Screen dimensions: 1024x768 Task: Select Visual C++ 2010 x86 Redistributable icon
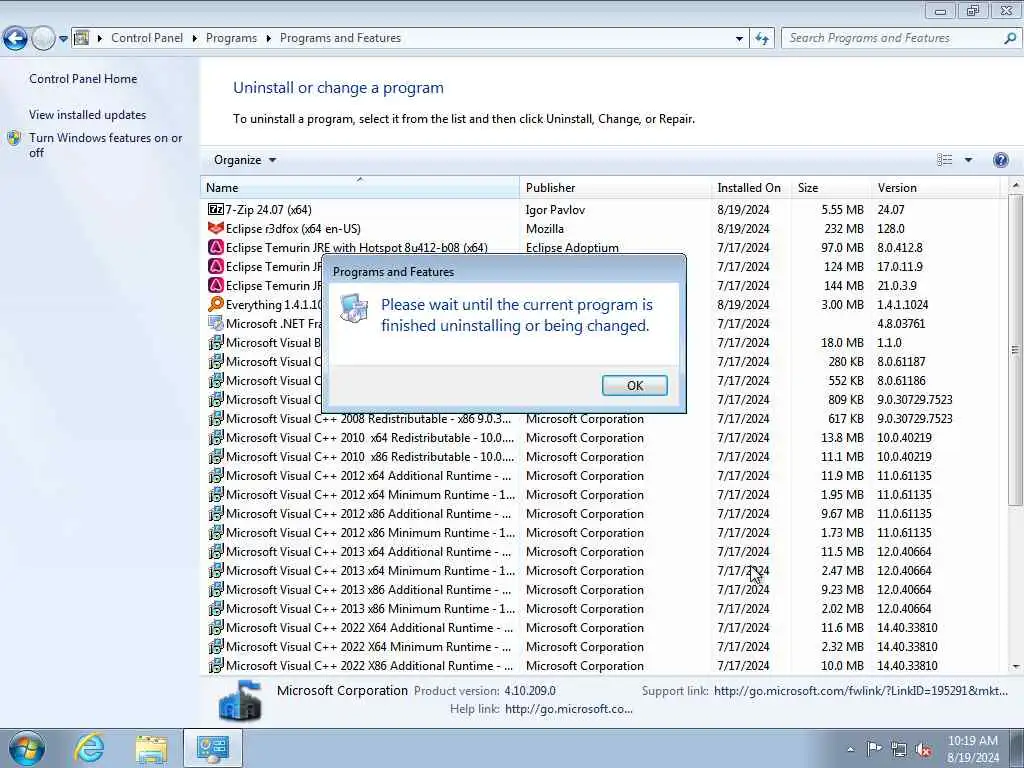216,456
